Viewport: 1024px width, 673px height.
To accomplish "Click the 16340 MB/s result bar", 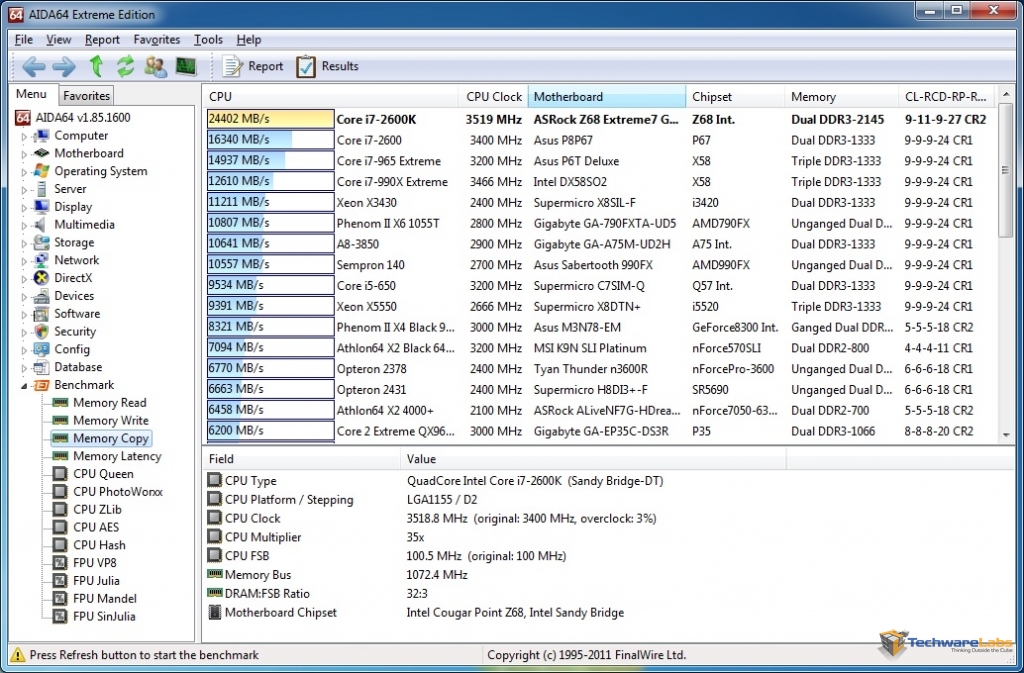I will [270, 140].
